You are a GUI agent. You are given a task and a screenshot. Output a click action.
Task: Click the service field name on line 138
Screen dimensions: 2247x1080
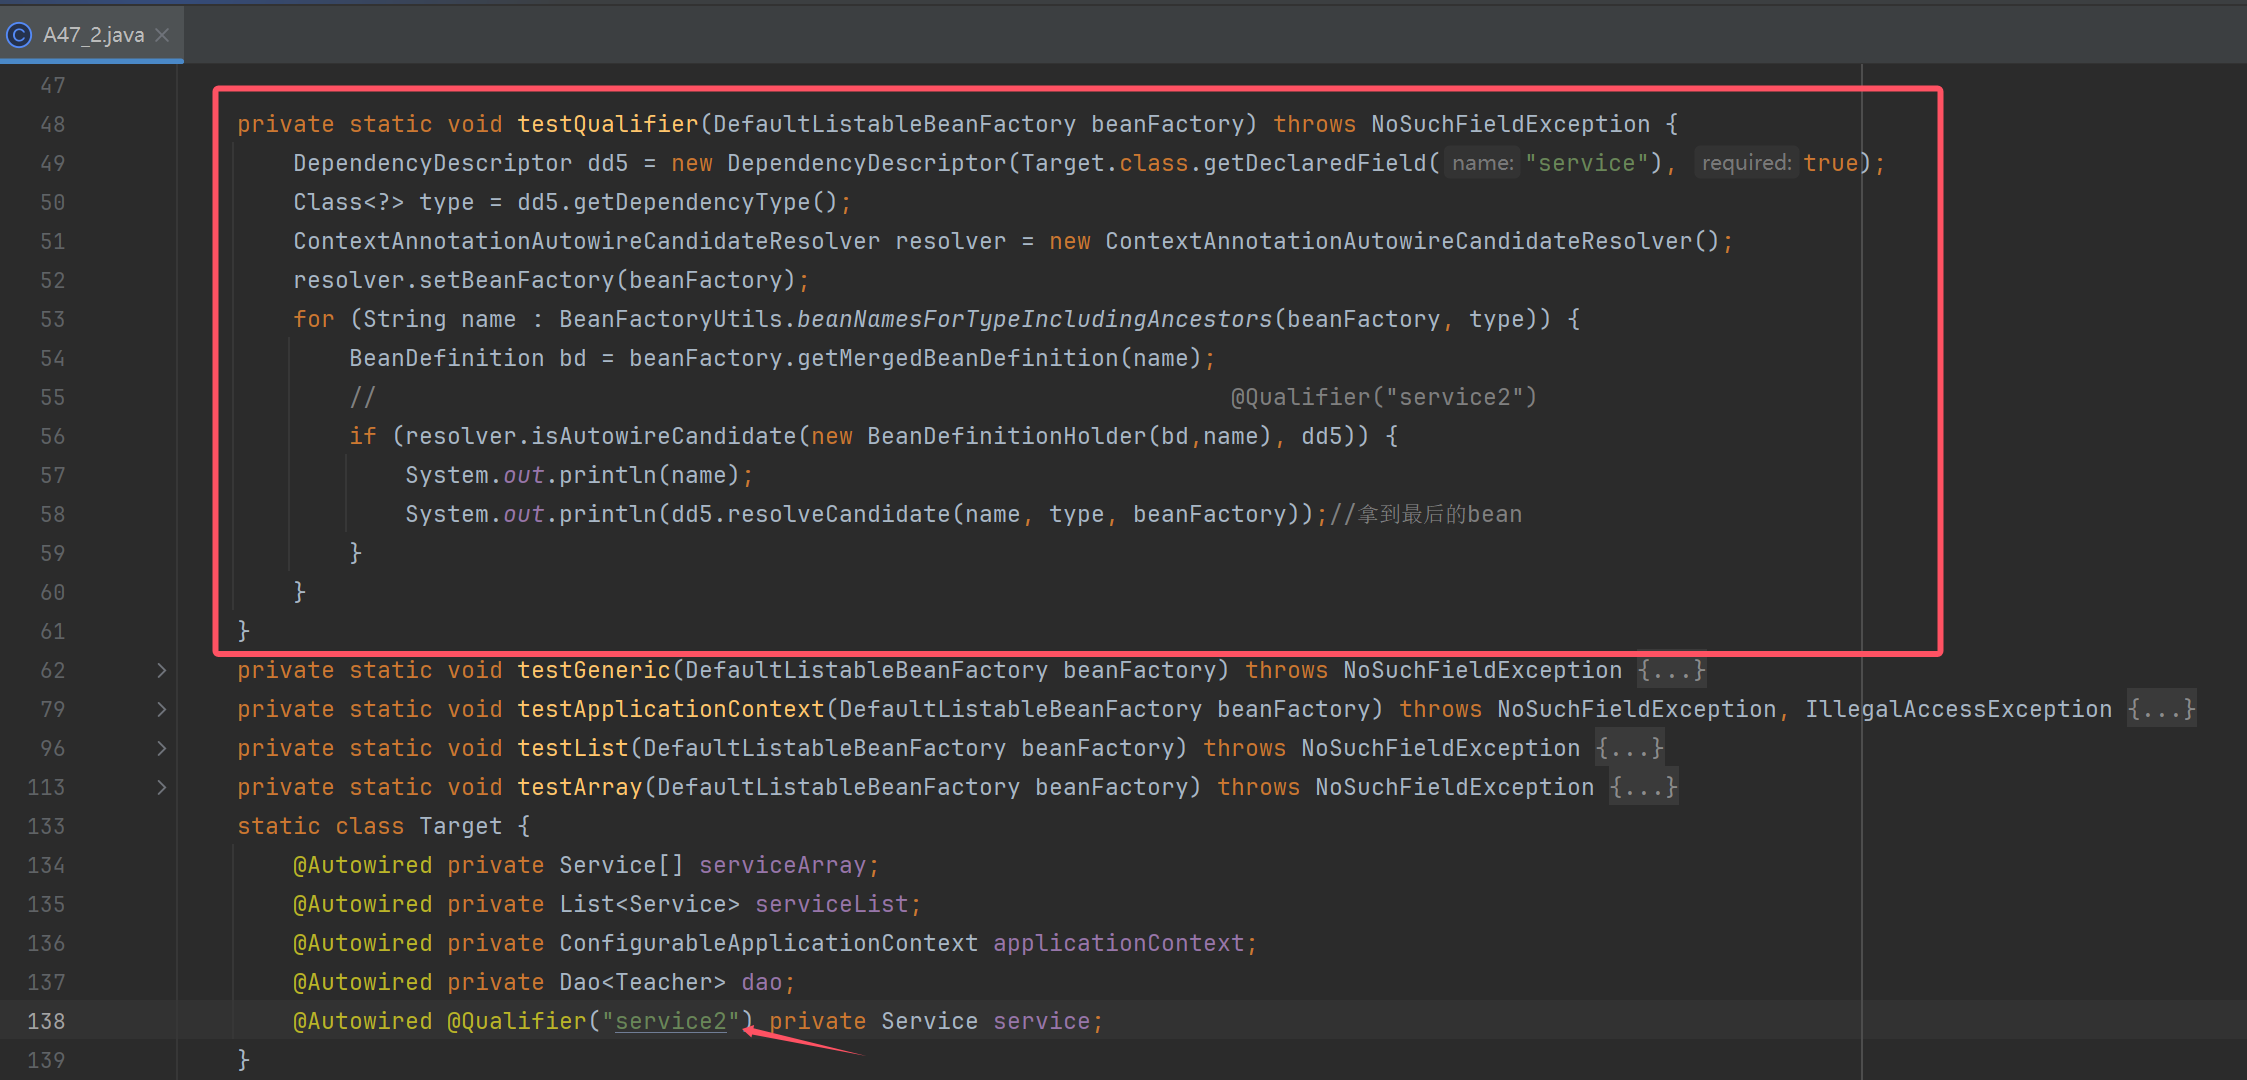click(x=1041, y=1021)
